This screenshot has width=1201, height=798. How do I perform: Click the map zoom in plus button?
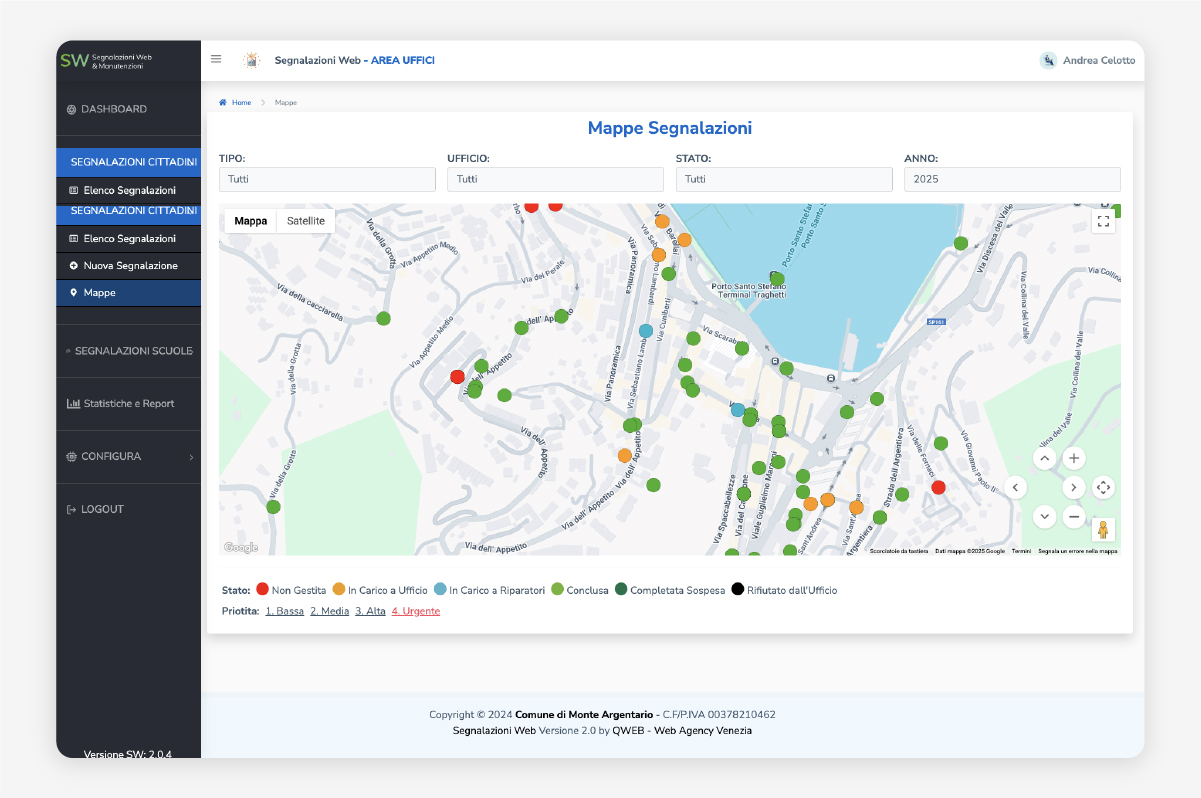click(x=1074, y=459)
